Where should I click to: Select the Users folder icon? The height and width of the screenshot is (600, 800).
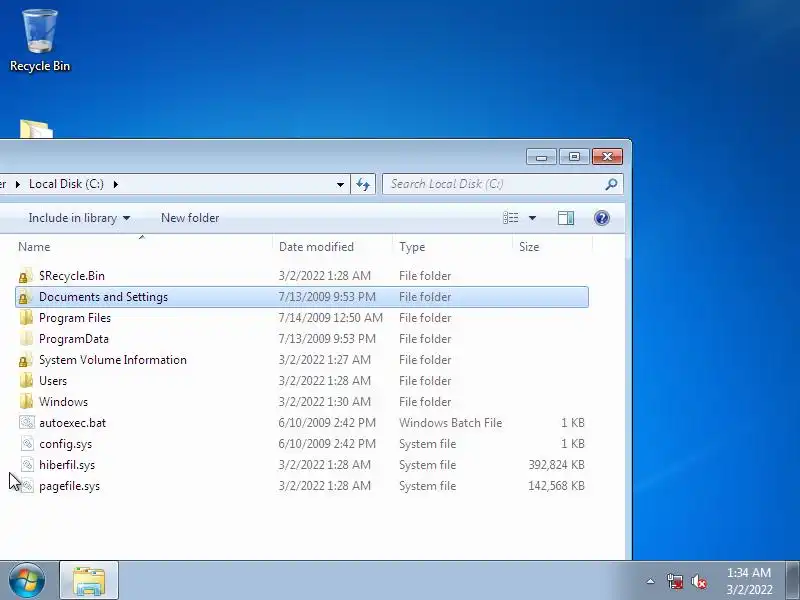[26, 381]
